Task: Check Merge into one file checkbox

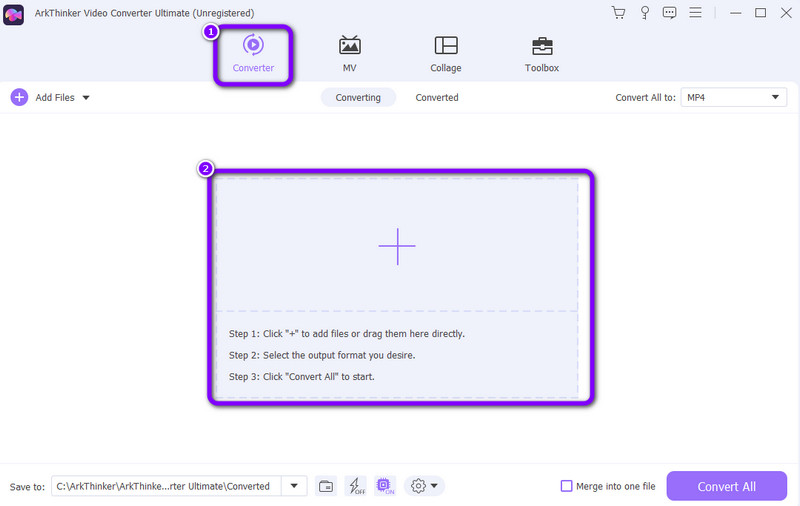Action: point(566,486)
